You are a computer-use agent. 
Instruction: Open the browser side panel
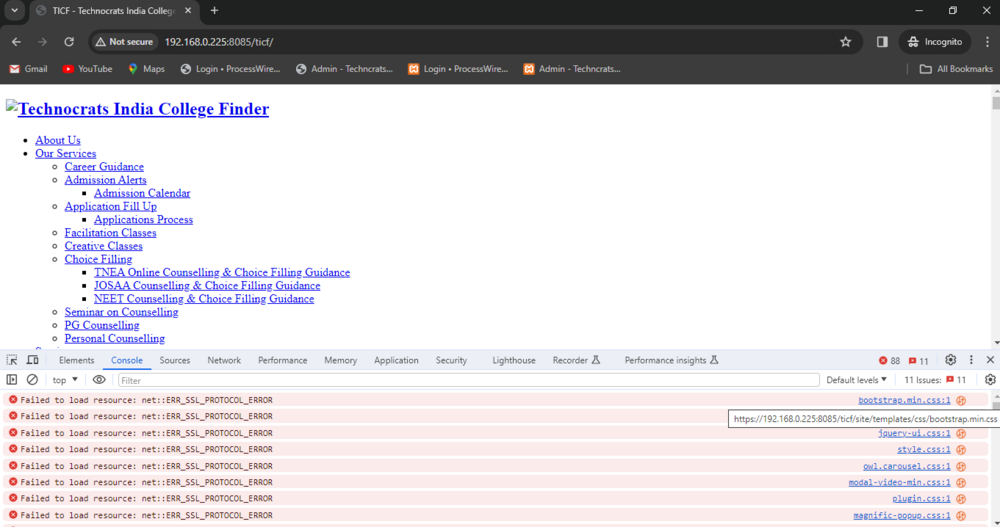pyautogui.click(x=882, y=42)
